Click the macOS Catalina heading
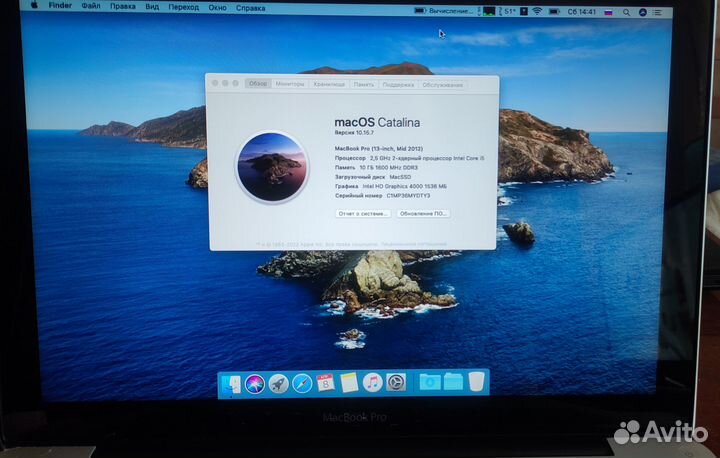The width and height of the screenshot is (720, 458). pos(377,122)
